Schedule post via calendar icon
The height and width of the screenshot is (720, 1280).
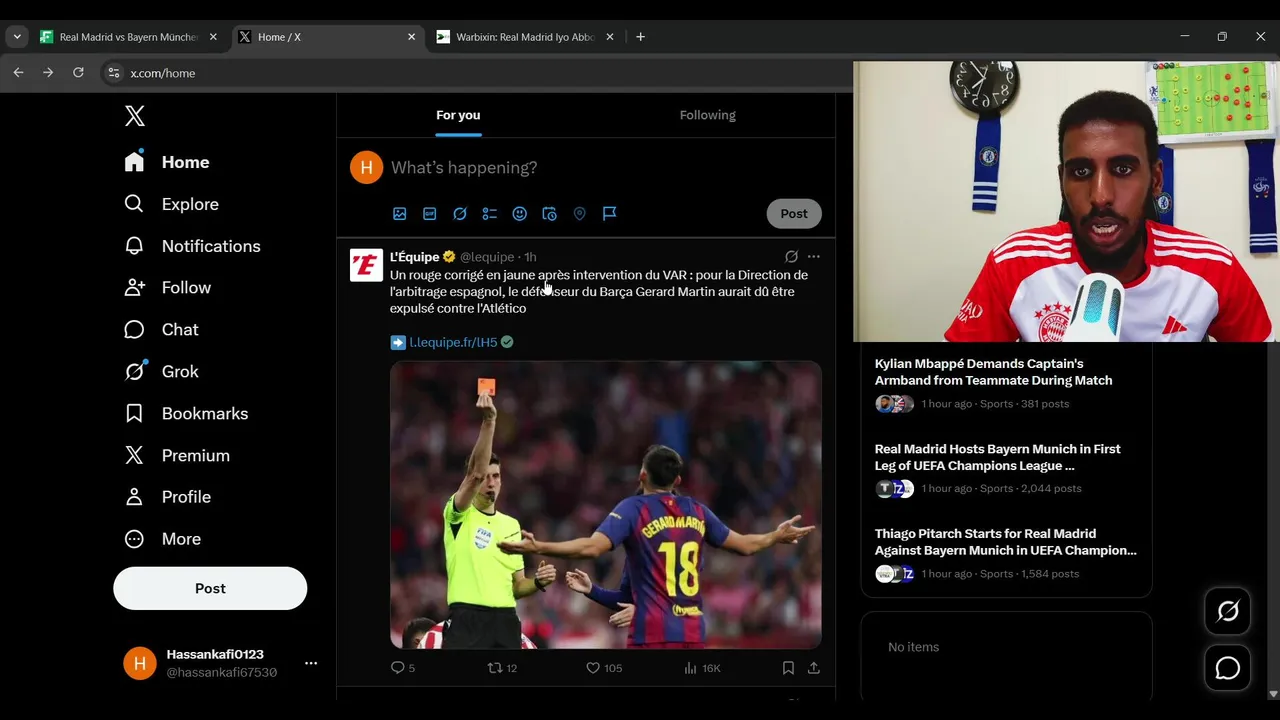click(x=549, y=213)
